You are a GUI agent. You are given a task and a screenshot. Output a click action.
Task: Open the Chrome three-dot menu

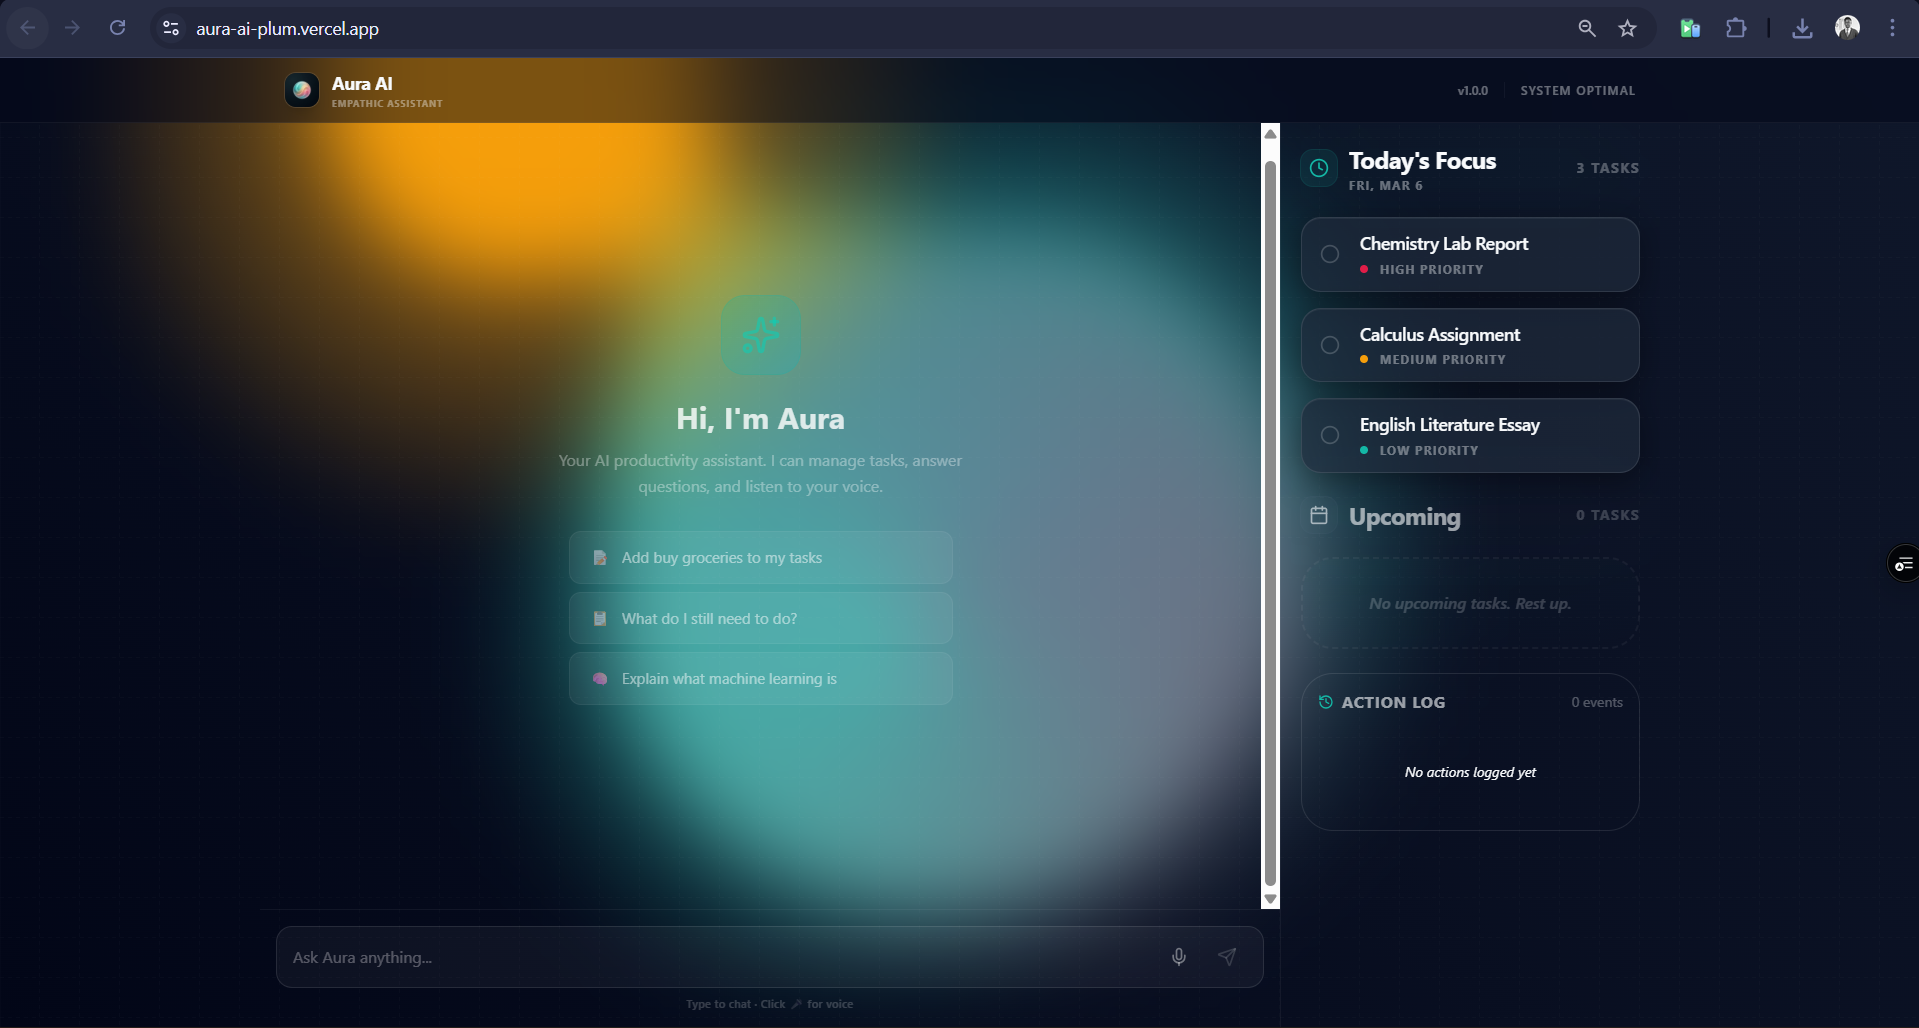point(1892,28)
